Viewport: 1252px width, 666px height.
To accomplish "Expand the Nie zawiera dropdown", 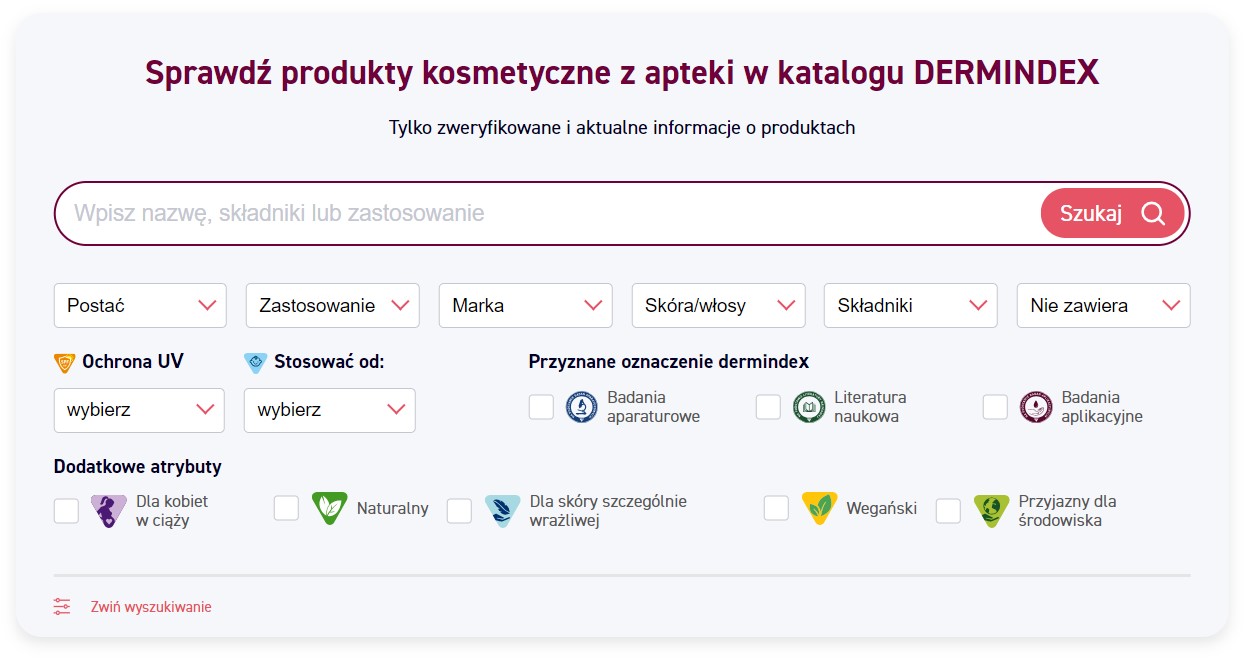I will 1103,305.
